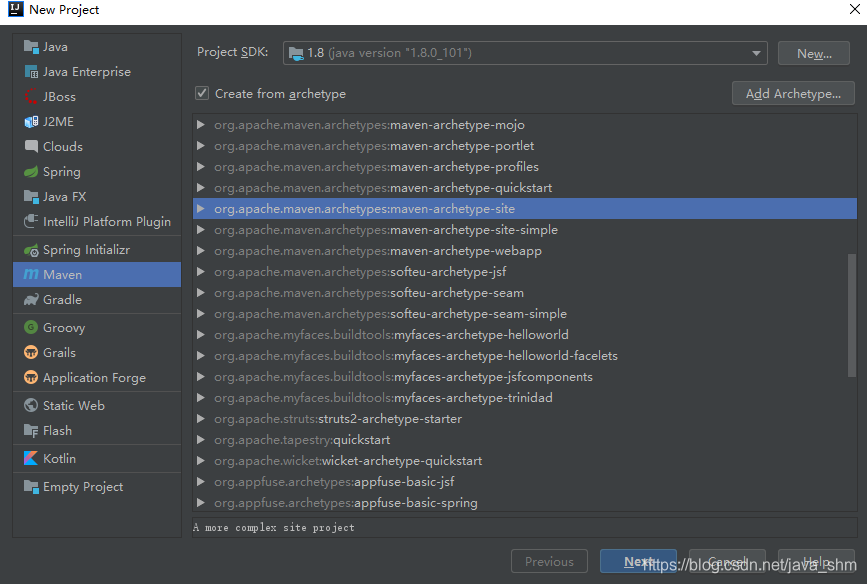The height and width of the screenshot is (584, 867).
Task: Expand the maven-archetype-quickstart entry
Action: 201,188
